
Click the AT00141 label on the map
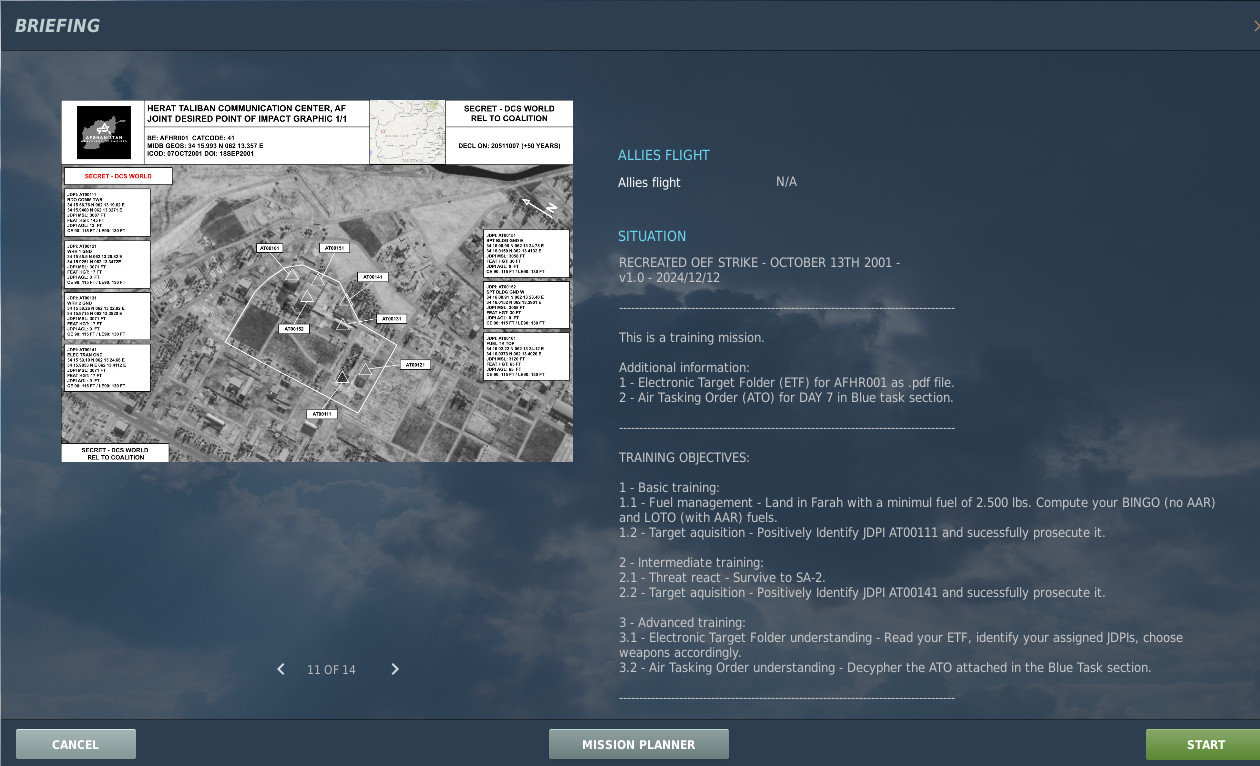coord(373,277)
